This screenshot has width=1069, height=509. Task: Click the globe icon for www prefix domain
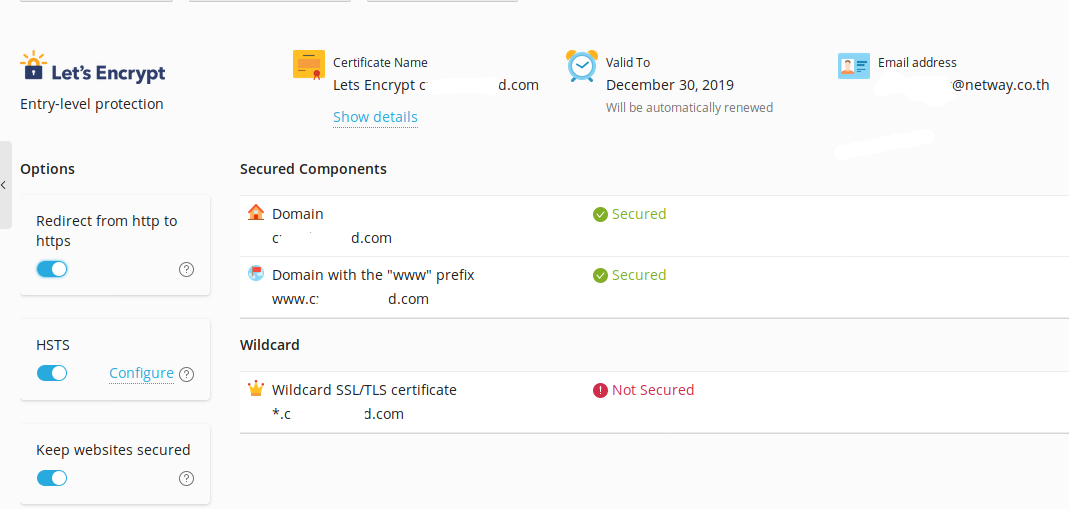coord(256,273)
